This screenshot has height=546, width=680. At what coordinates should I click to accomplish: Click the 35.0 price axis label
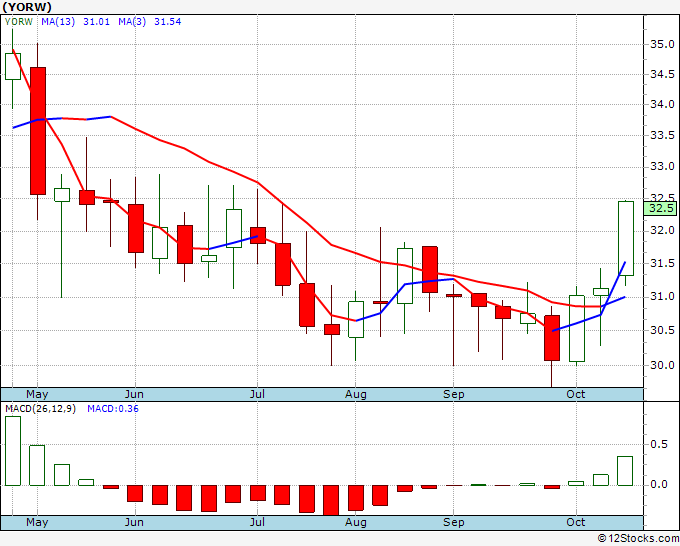coord(662,44)
